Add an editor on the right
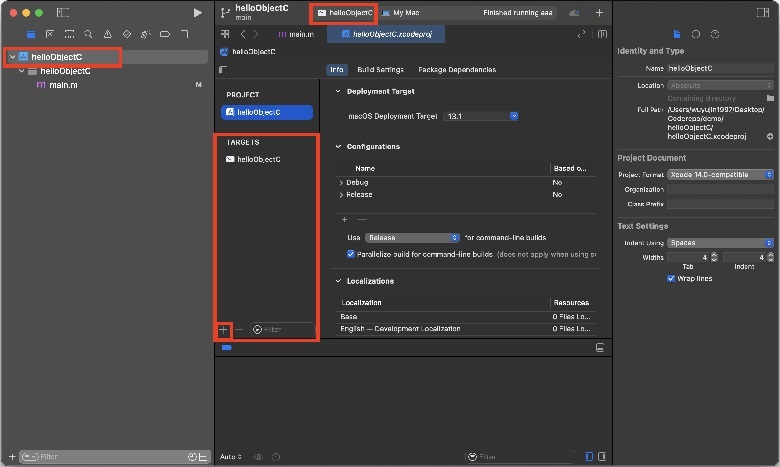Image resolution: width=780 pixels, height=467 pixels. point(602,34)
